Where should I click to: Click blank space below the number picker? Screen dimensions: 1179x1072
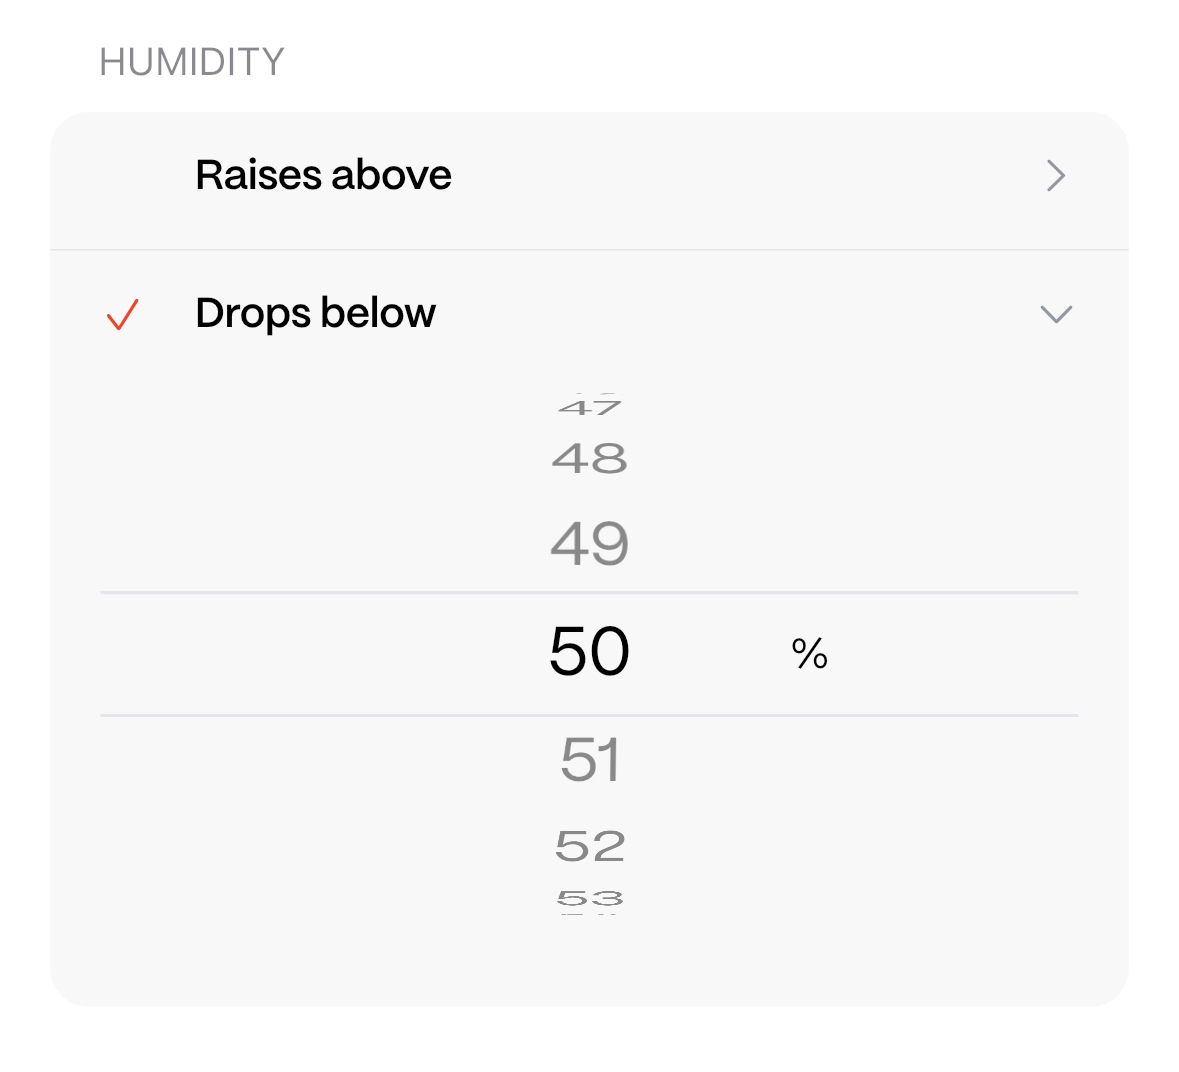point(589,961)
